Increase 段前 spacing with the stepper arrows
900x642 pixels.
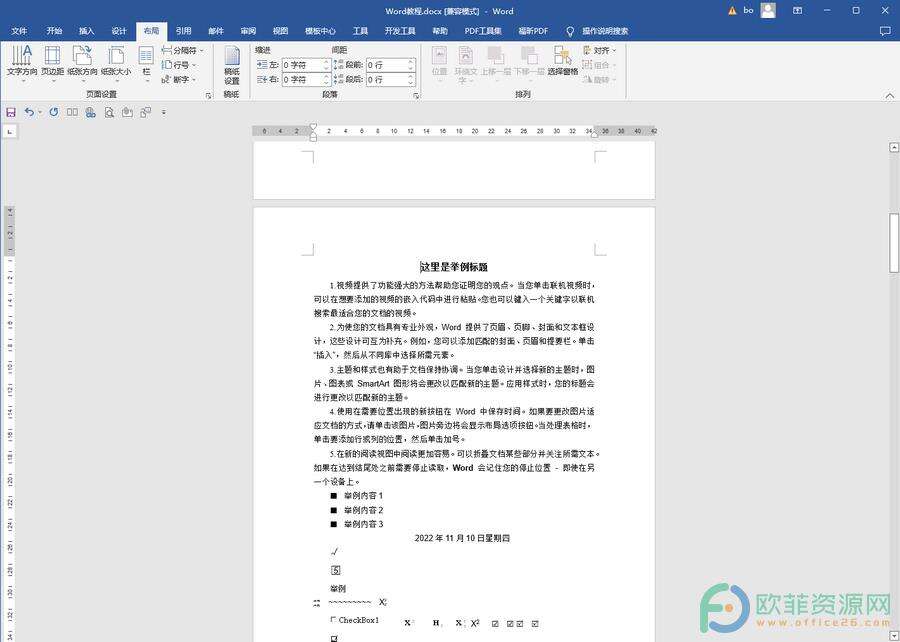pyautogui.click(x=411, y=62)
